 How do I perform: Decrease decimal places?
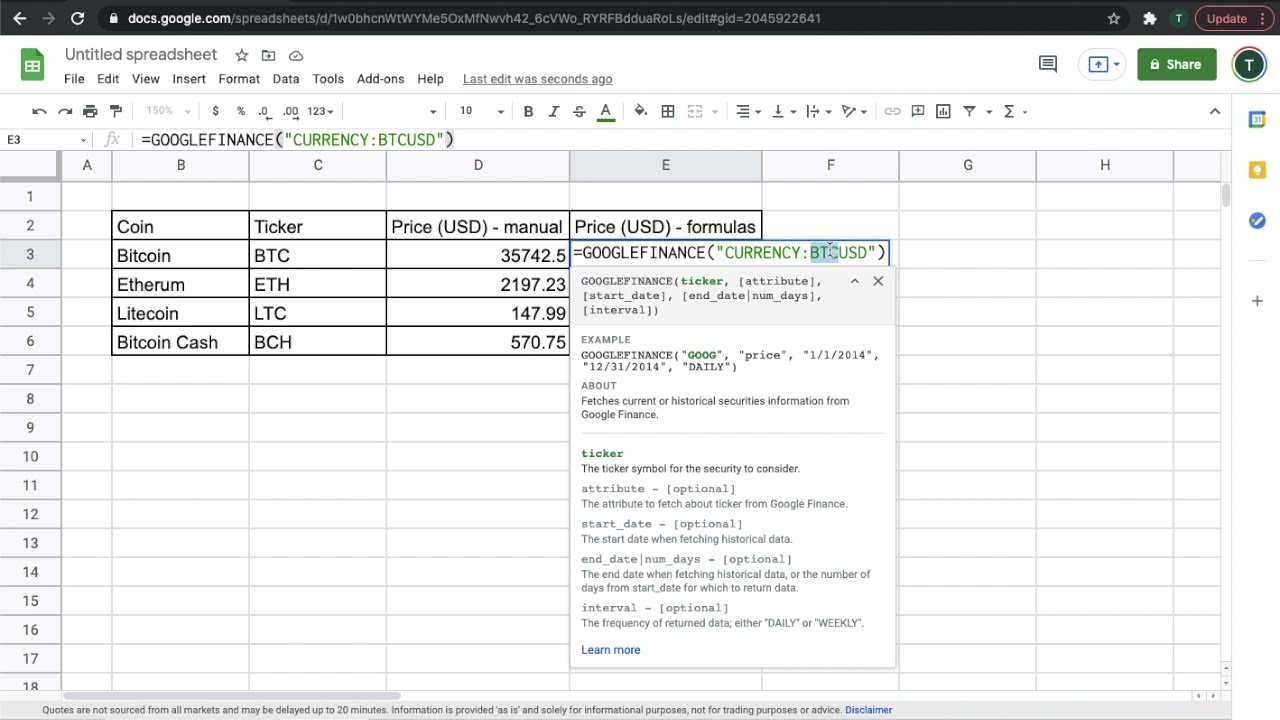(x=264, y=111)
